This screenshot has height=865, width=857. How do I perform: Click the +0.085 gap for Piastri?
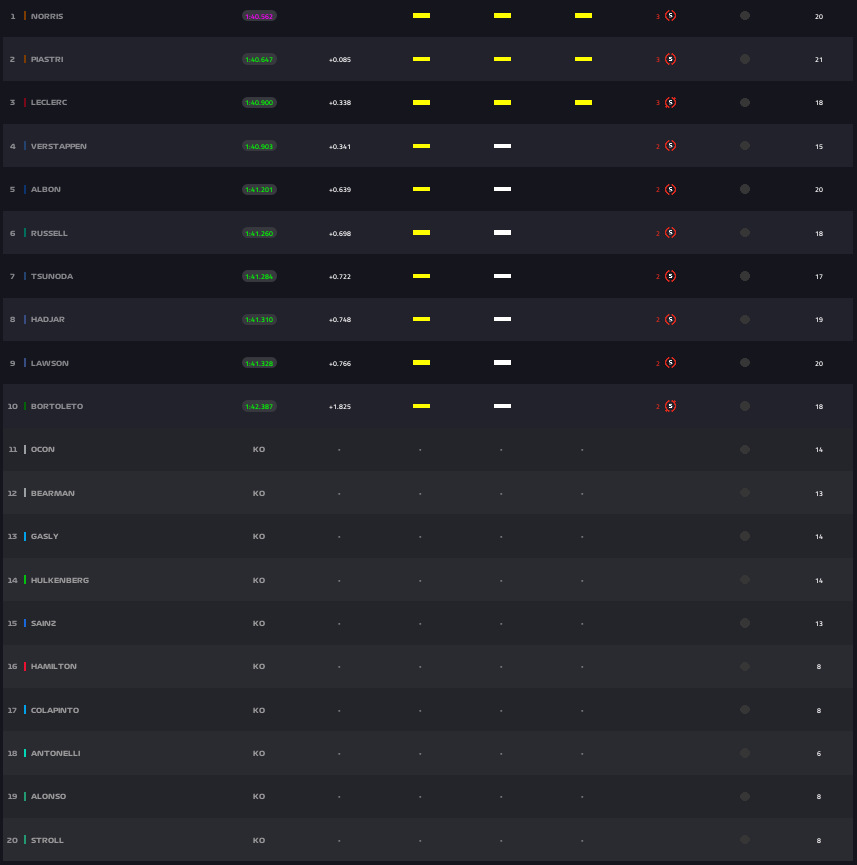(x=340, y=60)
